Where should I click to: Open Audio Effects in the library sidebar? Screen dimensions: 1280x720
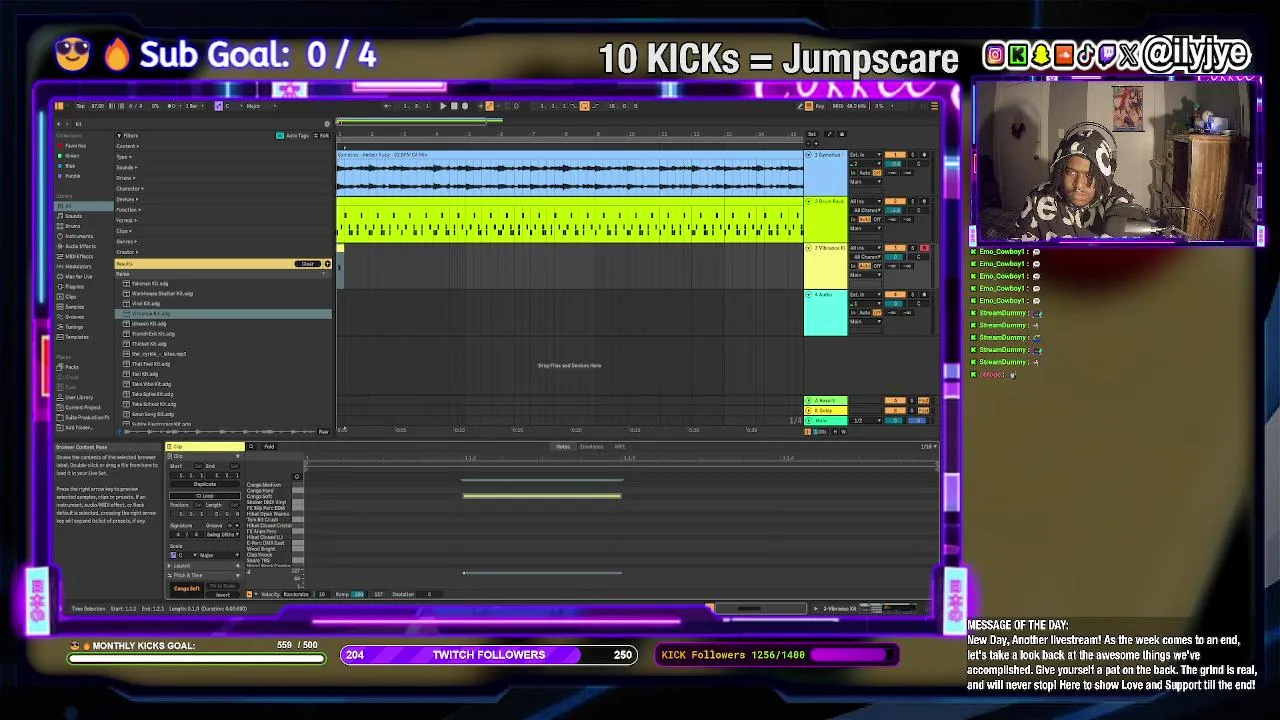click(78, 246)
